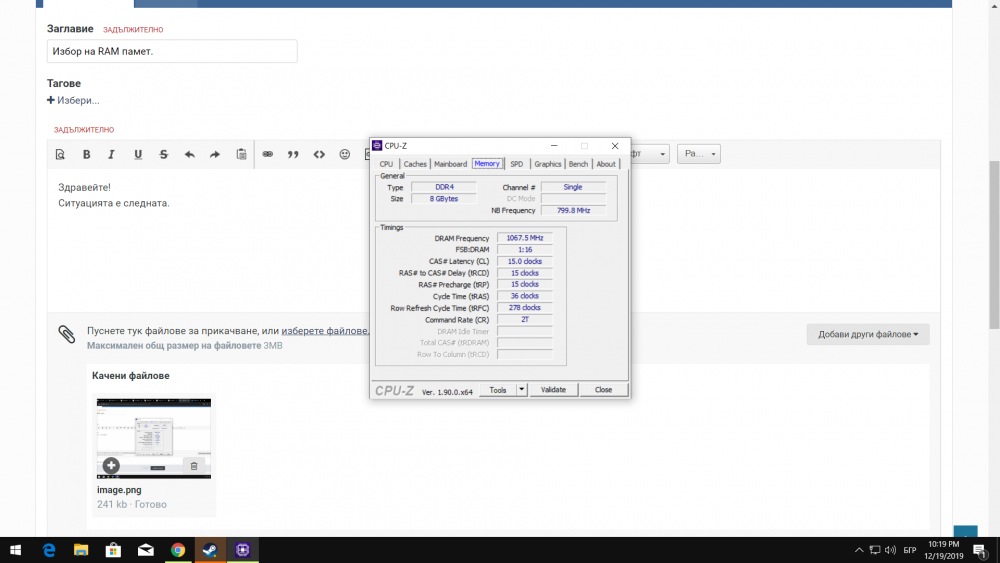Click the paste clipboard toolbar icon
The height and width of the screenshot is (563, 1000).
tap(241, 154)
